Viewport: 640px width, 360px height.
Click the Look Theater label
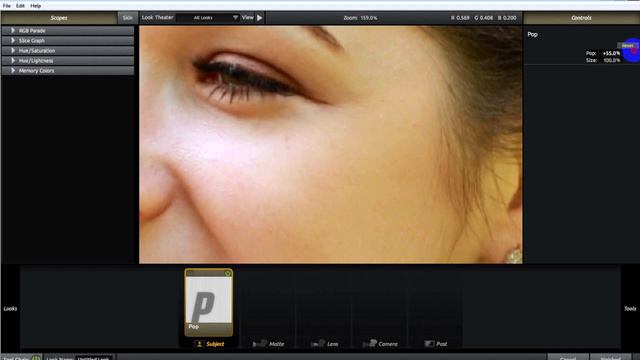[158, 18]
